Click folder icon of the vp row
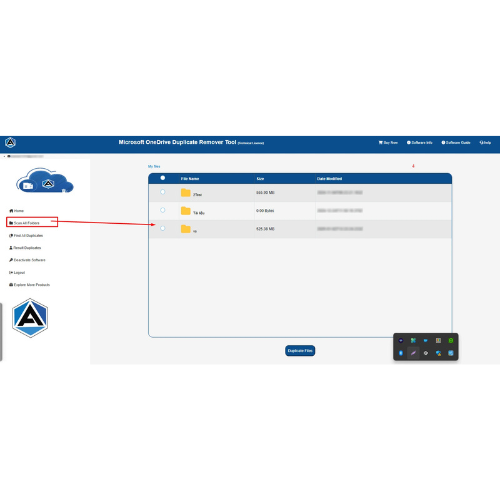Viewport: 500px width, 500px height. click(186, 229)
